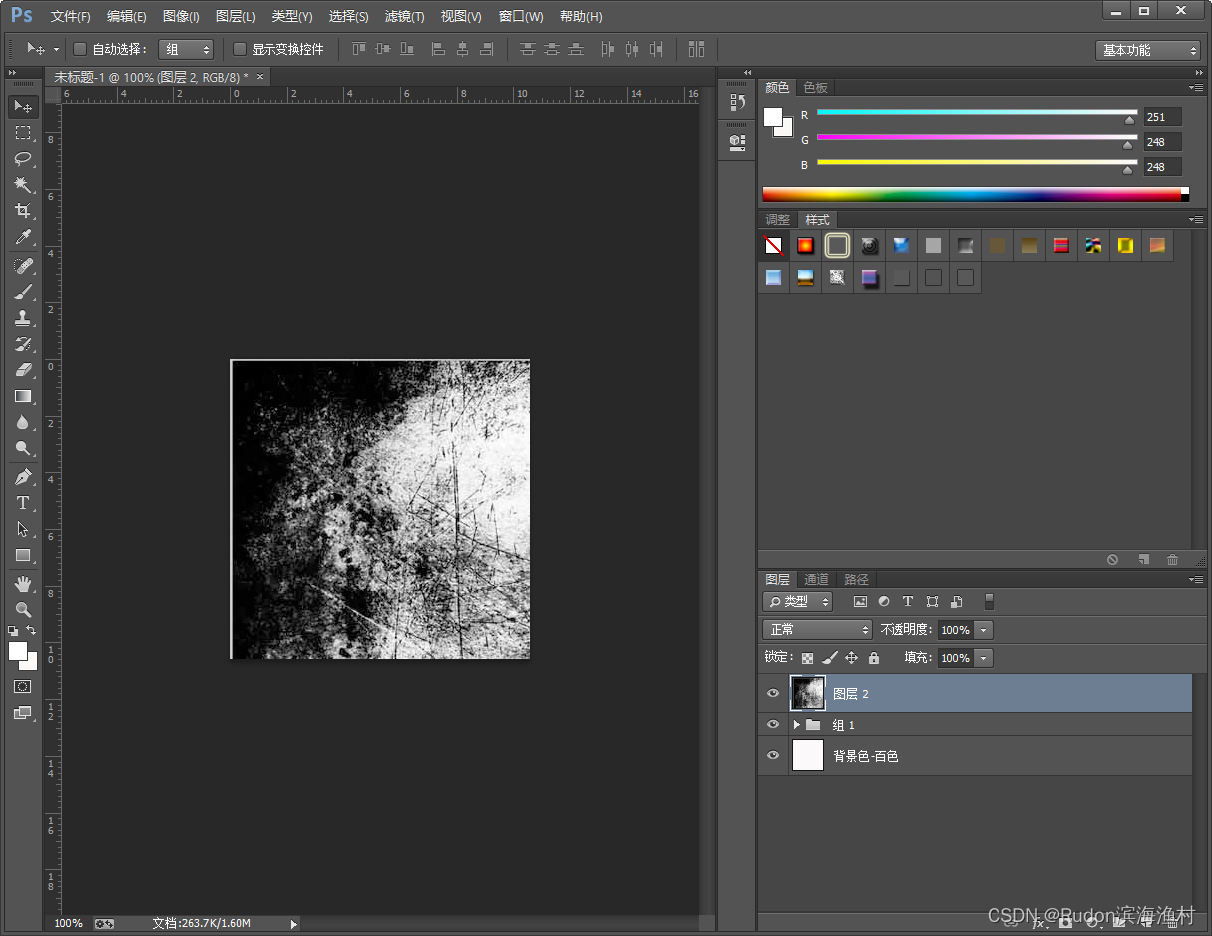Open the blend mode 正常 dropdown
1212x936 pixels.
817,630
